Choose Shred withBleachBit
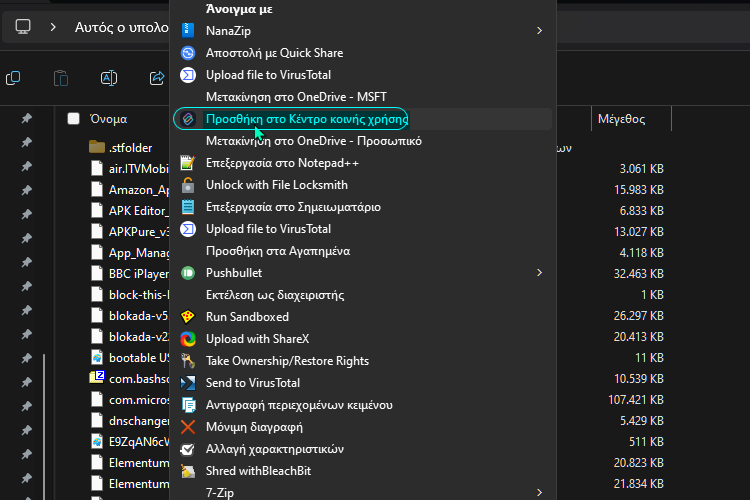The height and width of the screenshot is (500, 750). tap(258, 471)
